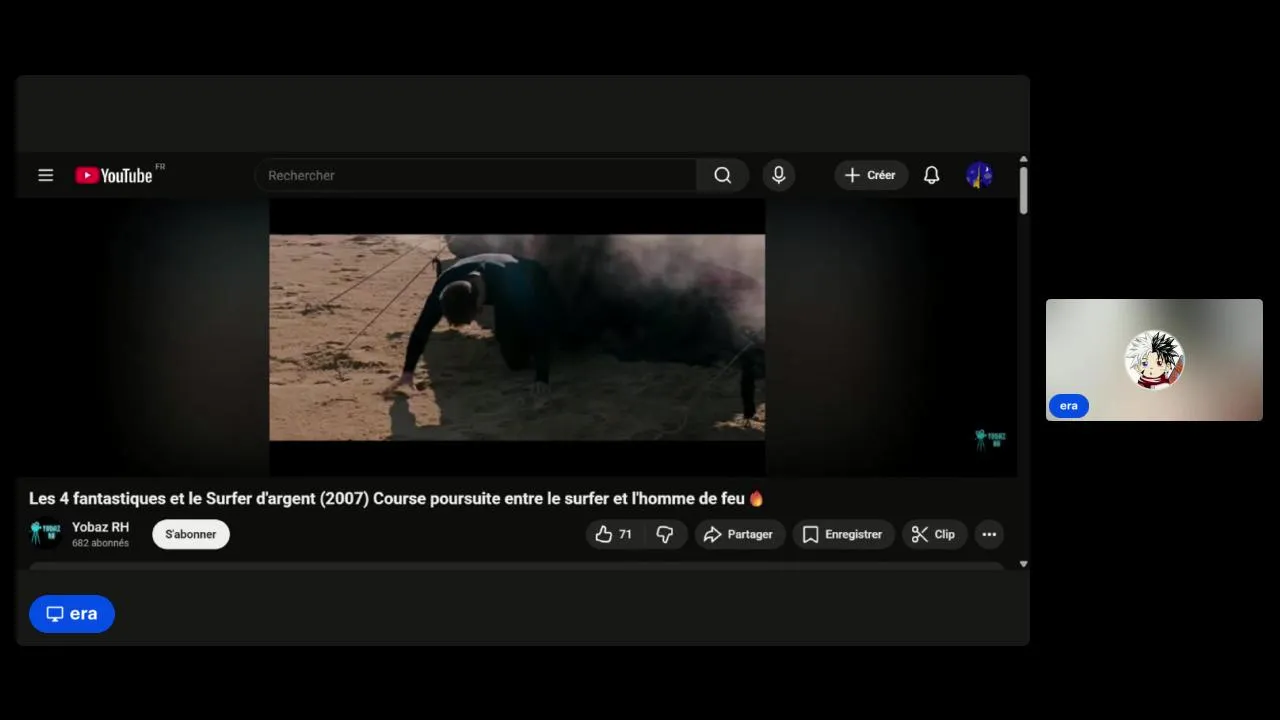Subscribe with the S'abonner button

(191, 534)
